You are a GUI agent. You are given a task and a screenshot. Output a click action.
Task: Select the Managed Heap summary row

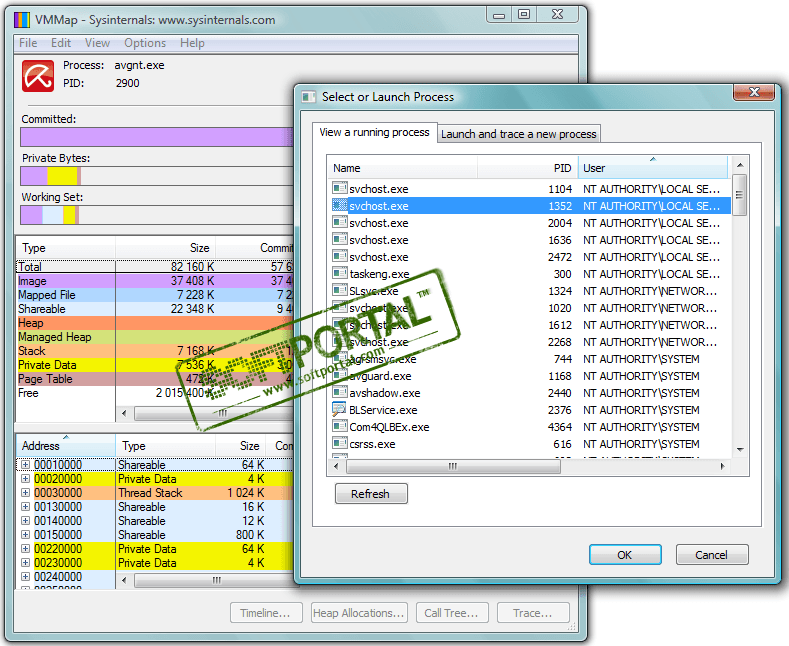(x=154, y=337)
